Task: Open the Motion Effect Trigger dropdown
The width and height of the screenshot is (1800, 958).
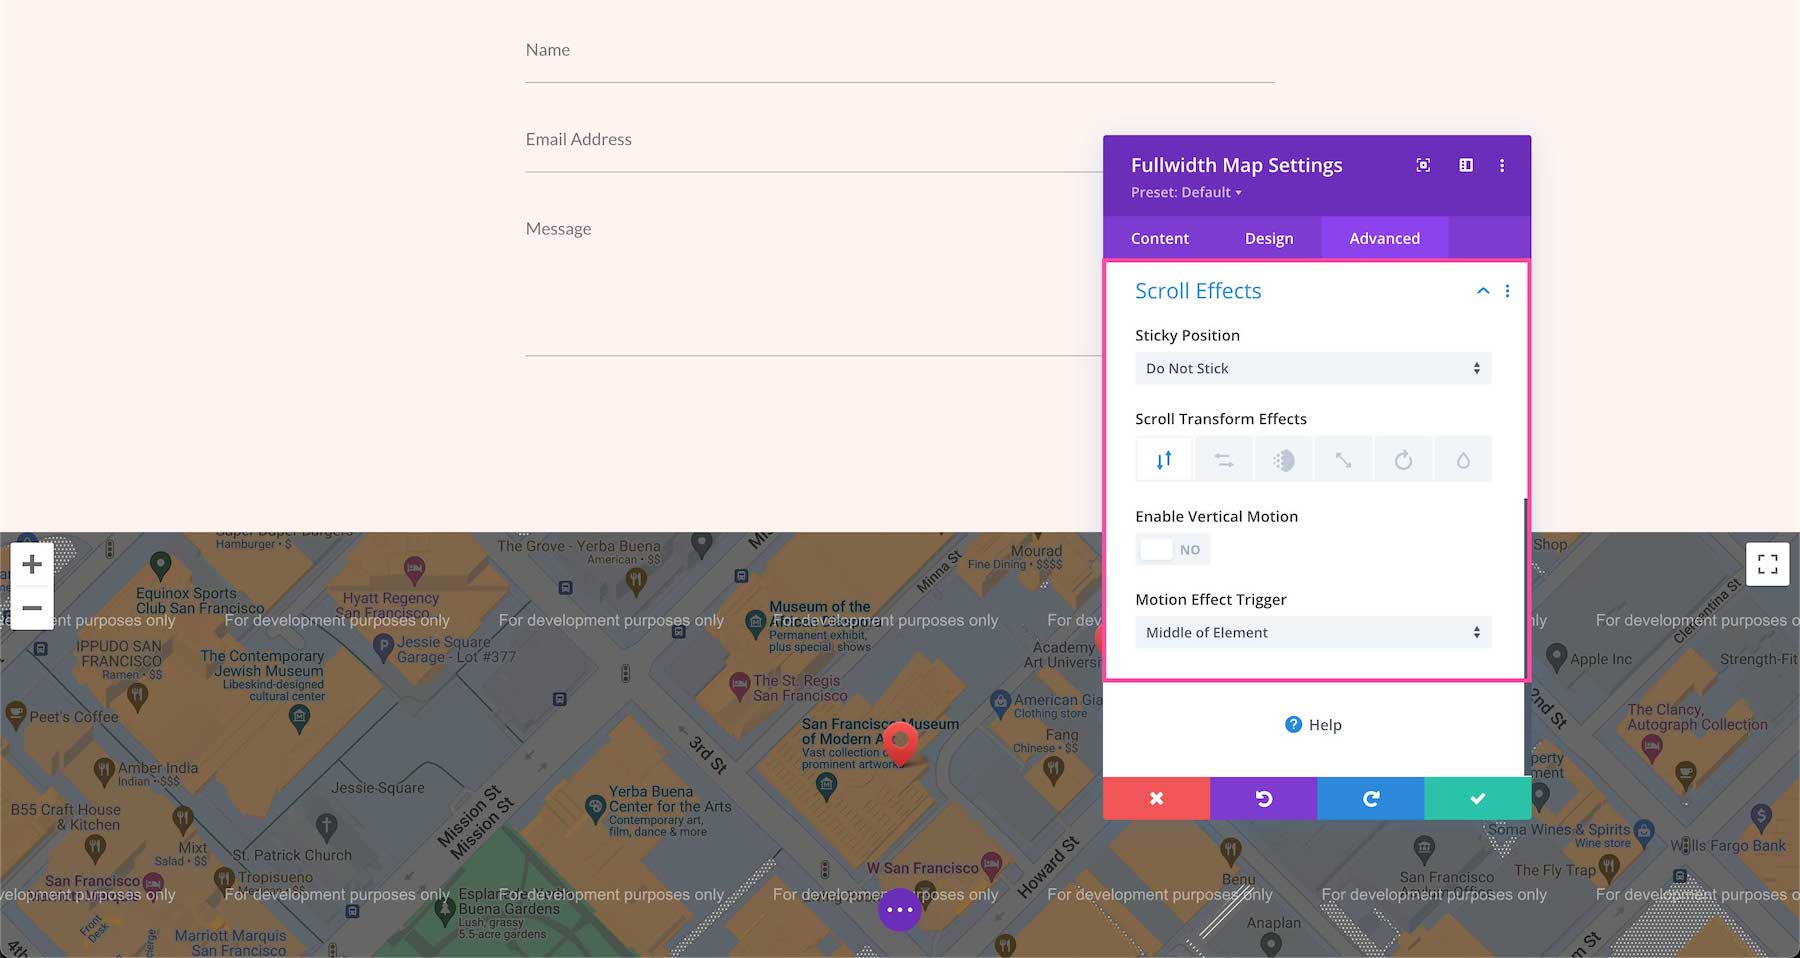Action: [x=1312, y=632]
